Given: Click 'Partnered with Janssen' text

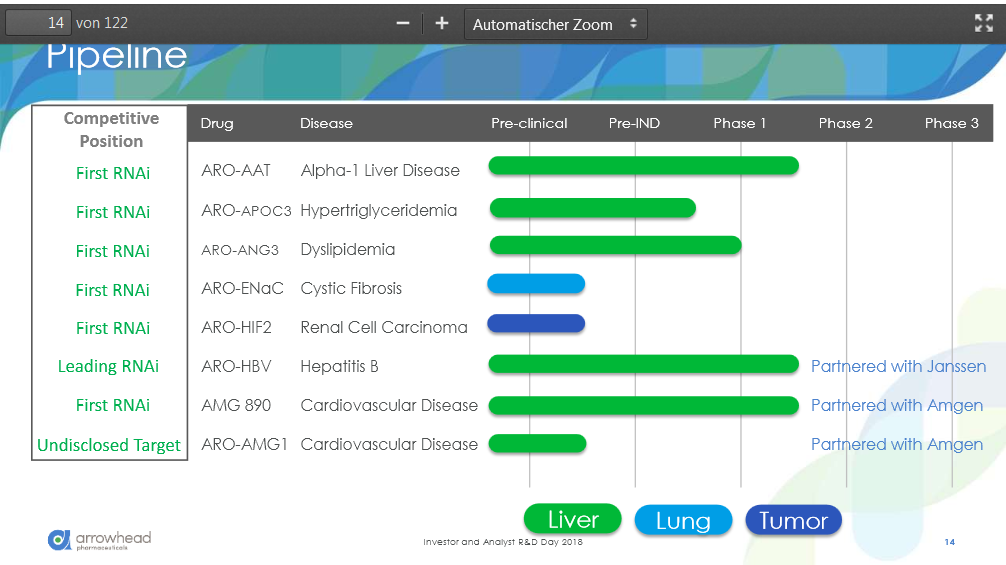Looking at the screenshot, I should (898, 366).
